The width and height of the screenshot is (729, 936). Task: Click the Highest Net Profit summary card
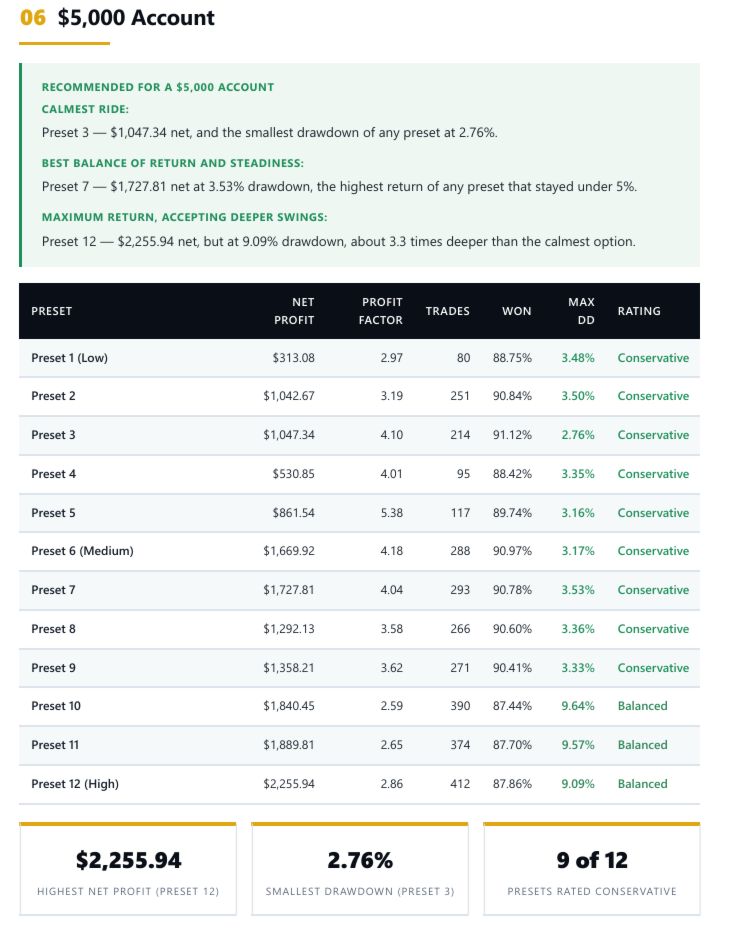pos(128,869)
